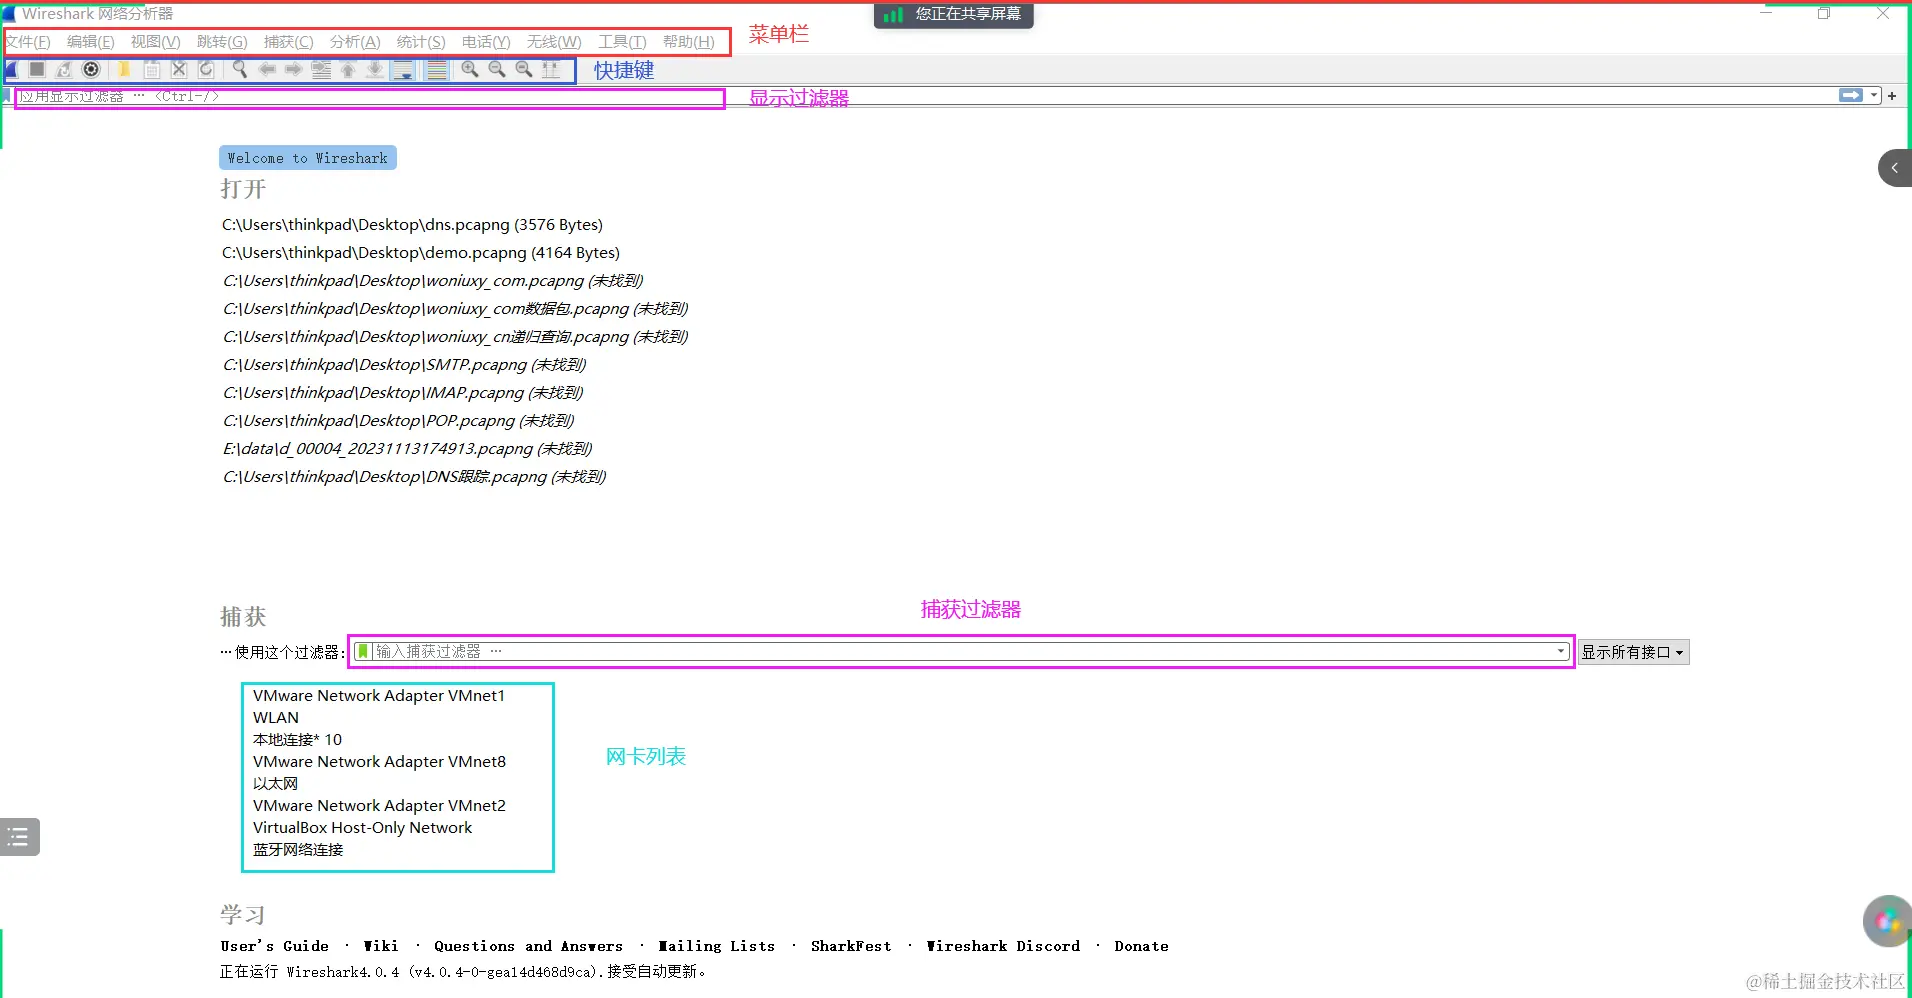Image resolution: width=1912 pixels, height=998 pixels.
Task: Click the Donate link
Action: [1141, 946]
